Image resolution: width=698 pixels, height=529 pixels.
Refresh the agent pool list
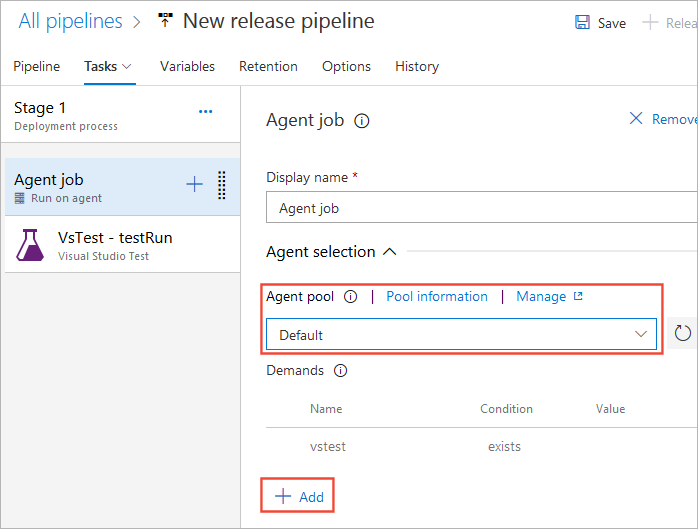point(683,334)
